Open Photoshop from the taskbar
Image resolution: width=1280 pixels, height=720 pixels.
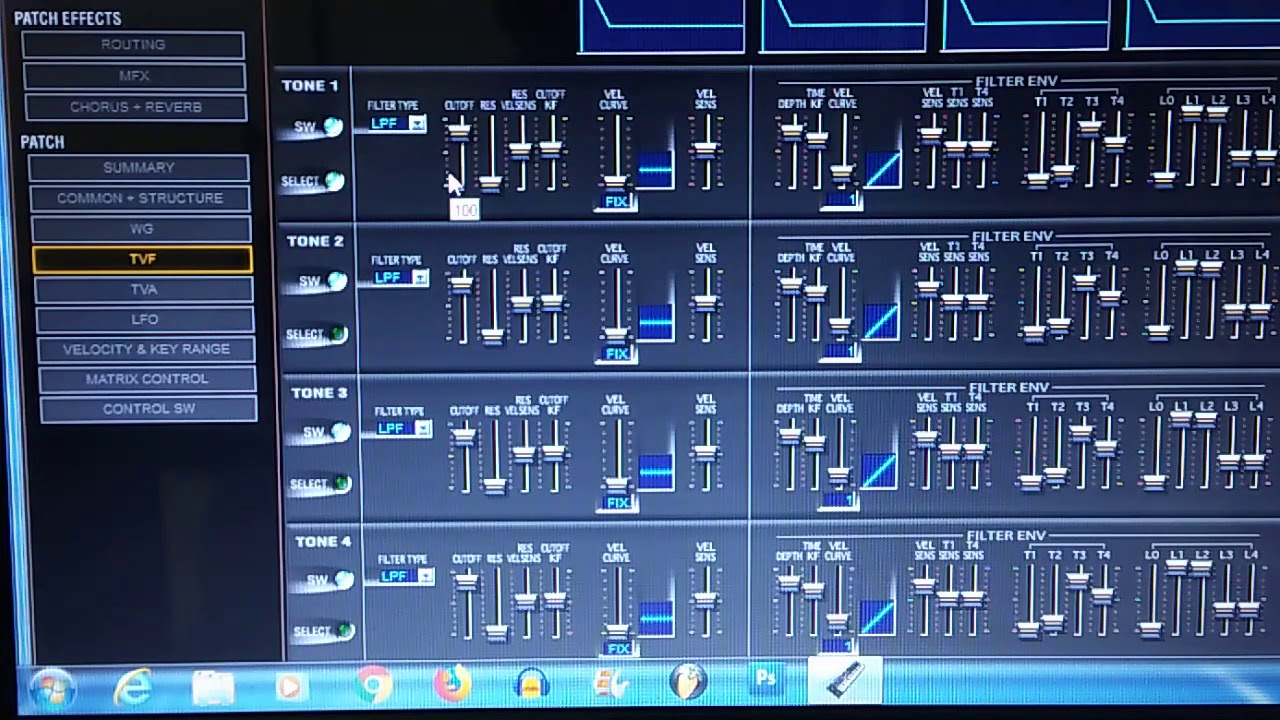tap(765, 680)
